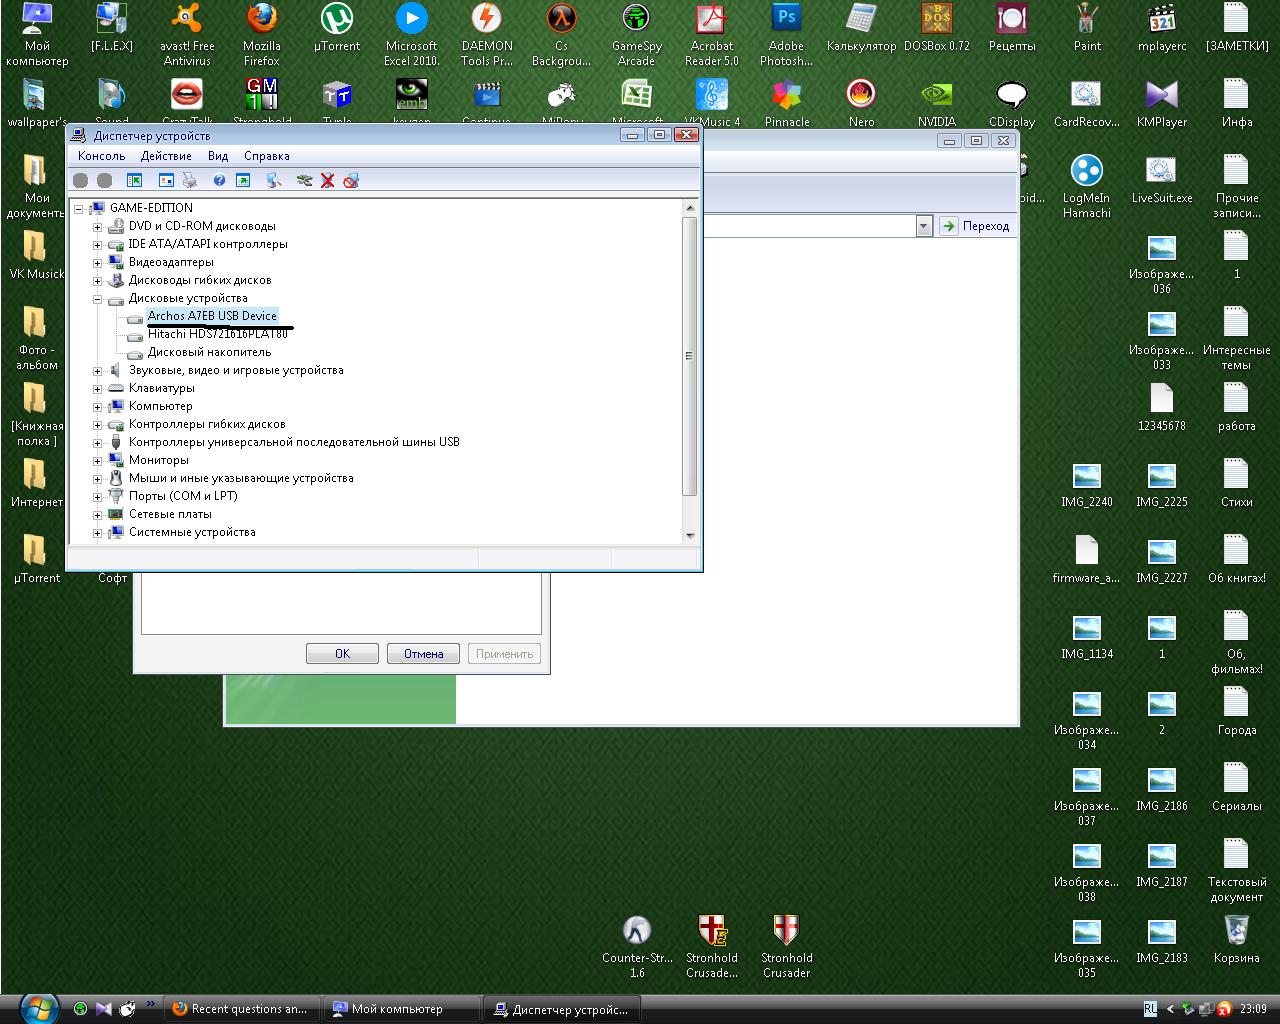Select µTorrent green desktop icon in top row

337,28
